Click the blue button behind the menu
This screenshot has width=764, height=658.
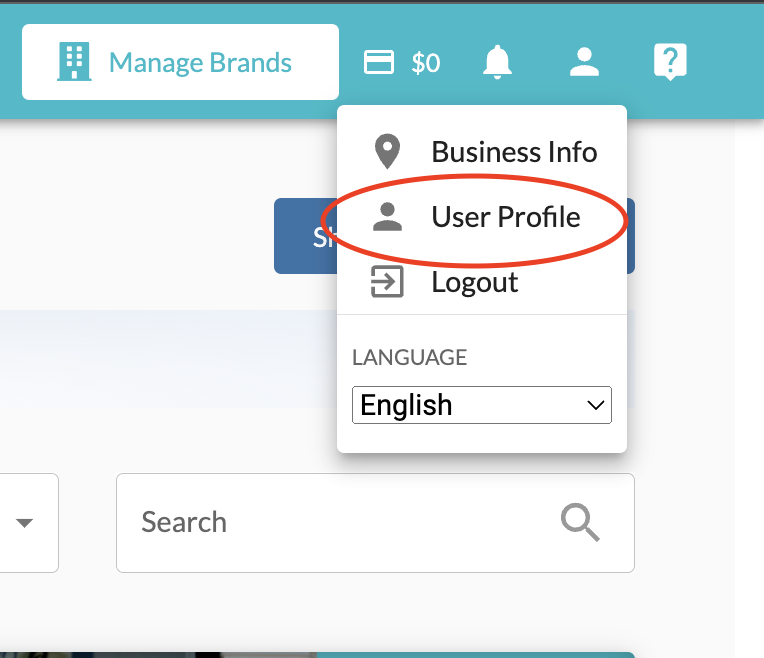(x=304, y=237)
